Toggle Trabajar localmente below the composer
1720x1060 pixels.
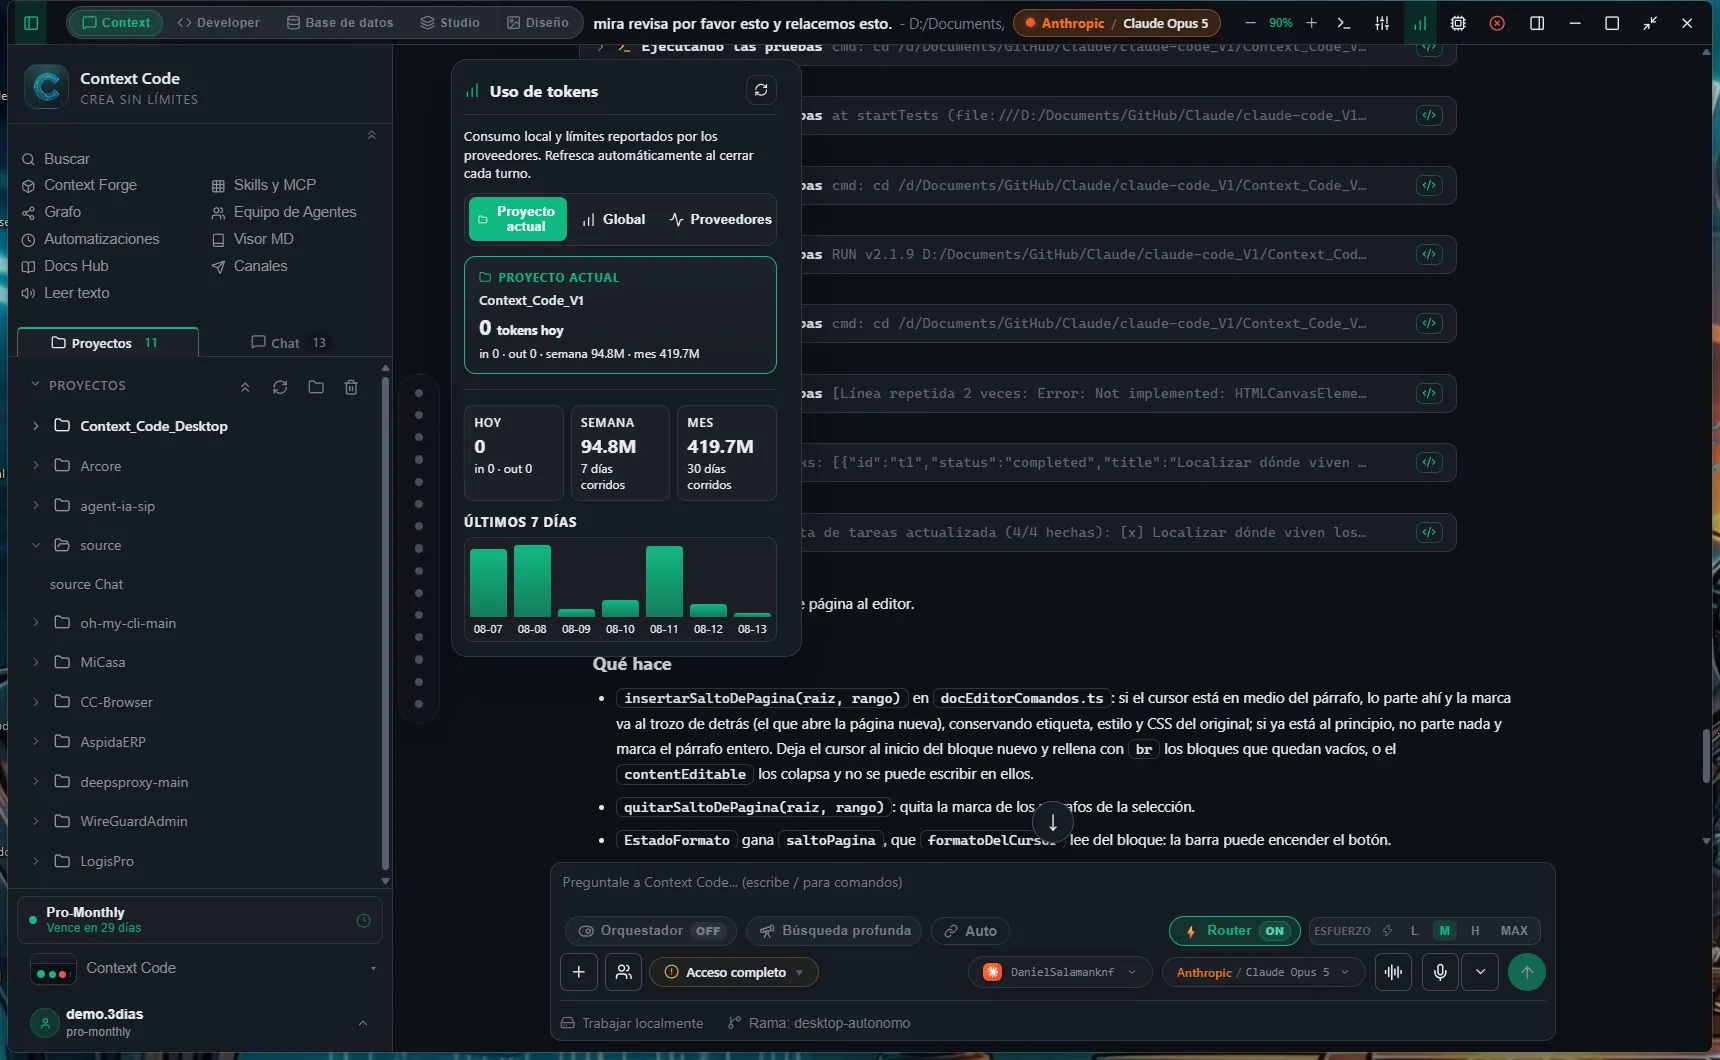pyautogui.click(x=632, y=1023)
